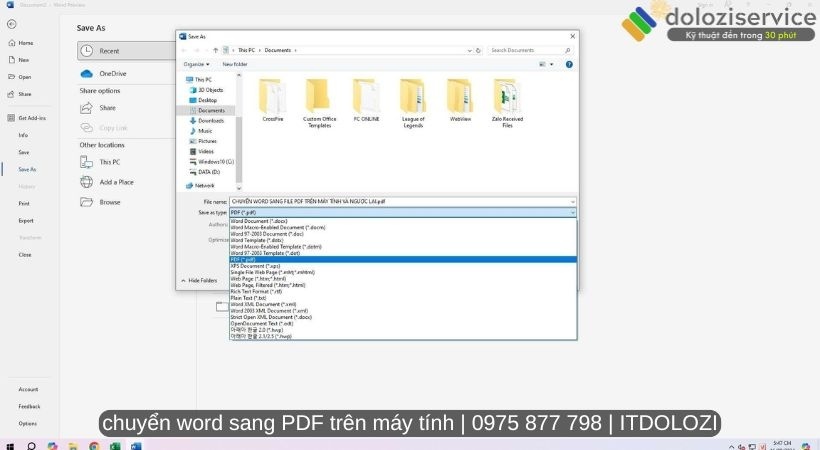Select This PC in the navigation tree

click(x=199, y=80)
